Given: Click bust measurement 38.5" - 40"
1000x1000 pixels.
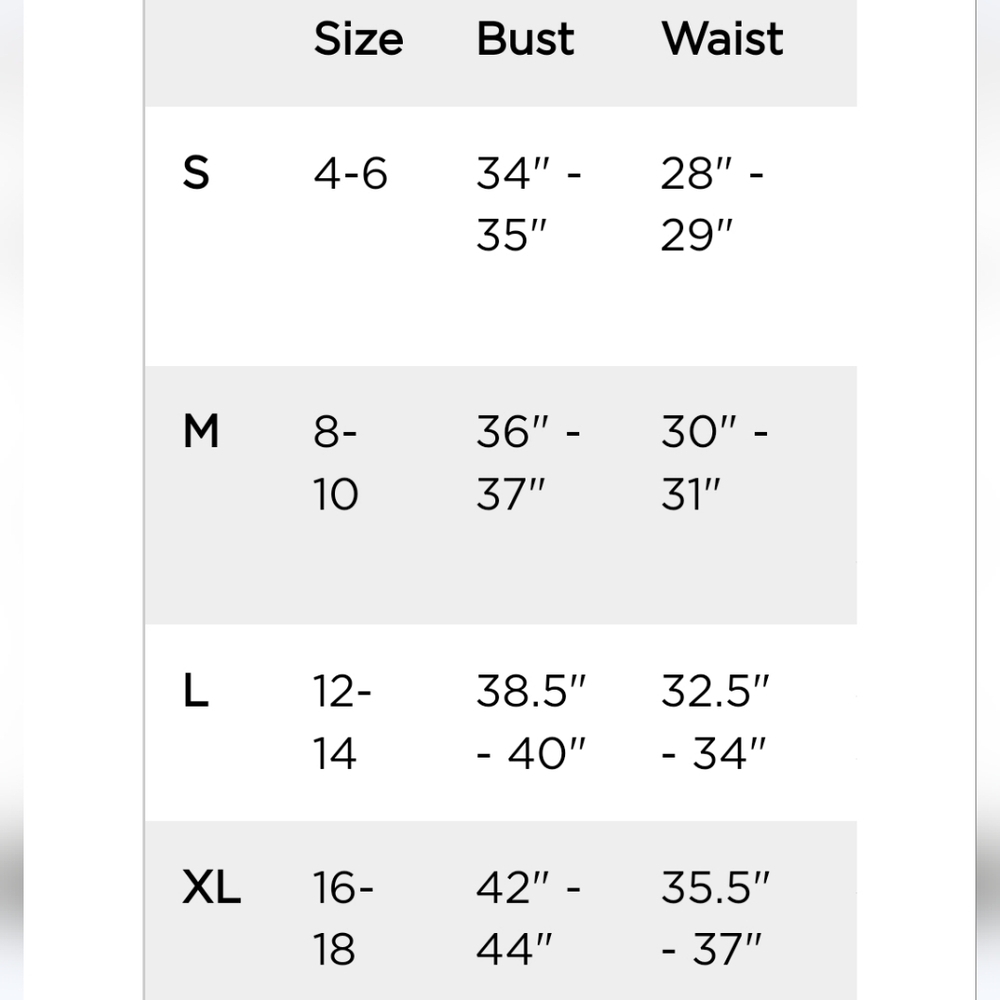Looking at the screenshot, I should click(x=531, y=721).
